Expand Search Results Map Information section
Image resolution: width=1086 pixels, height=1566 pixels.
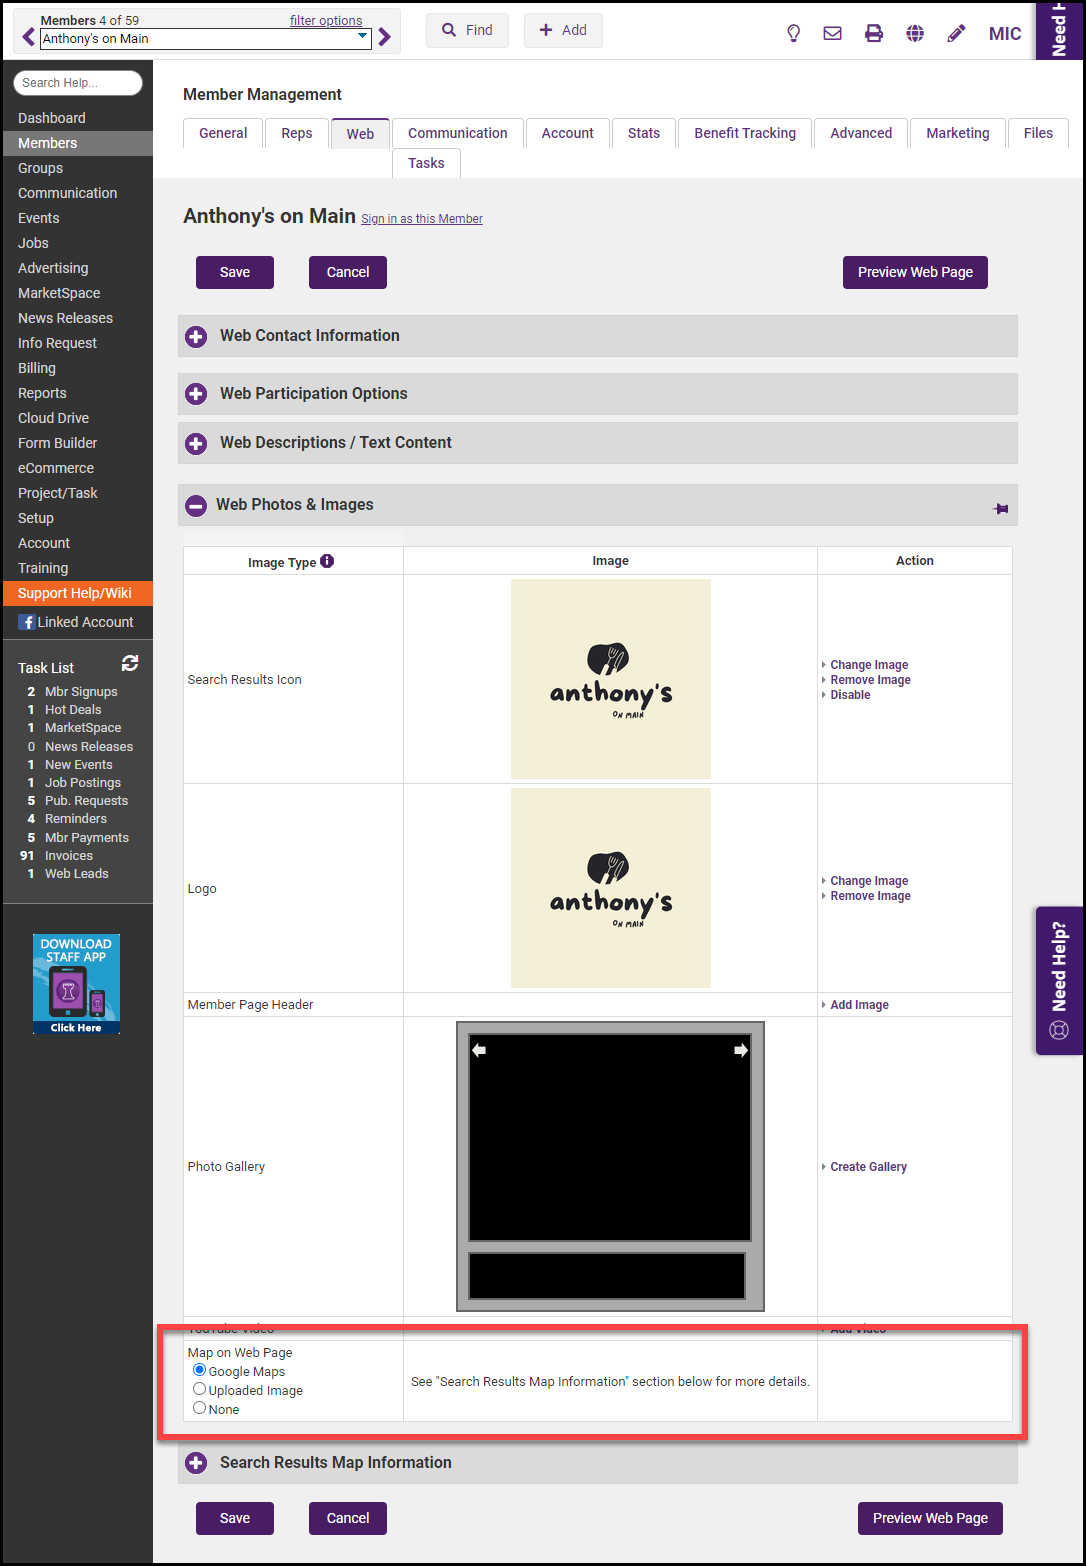click(x=196, y=1463)
